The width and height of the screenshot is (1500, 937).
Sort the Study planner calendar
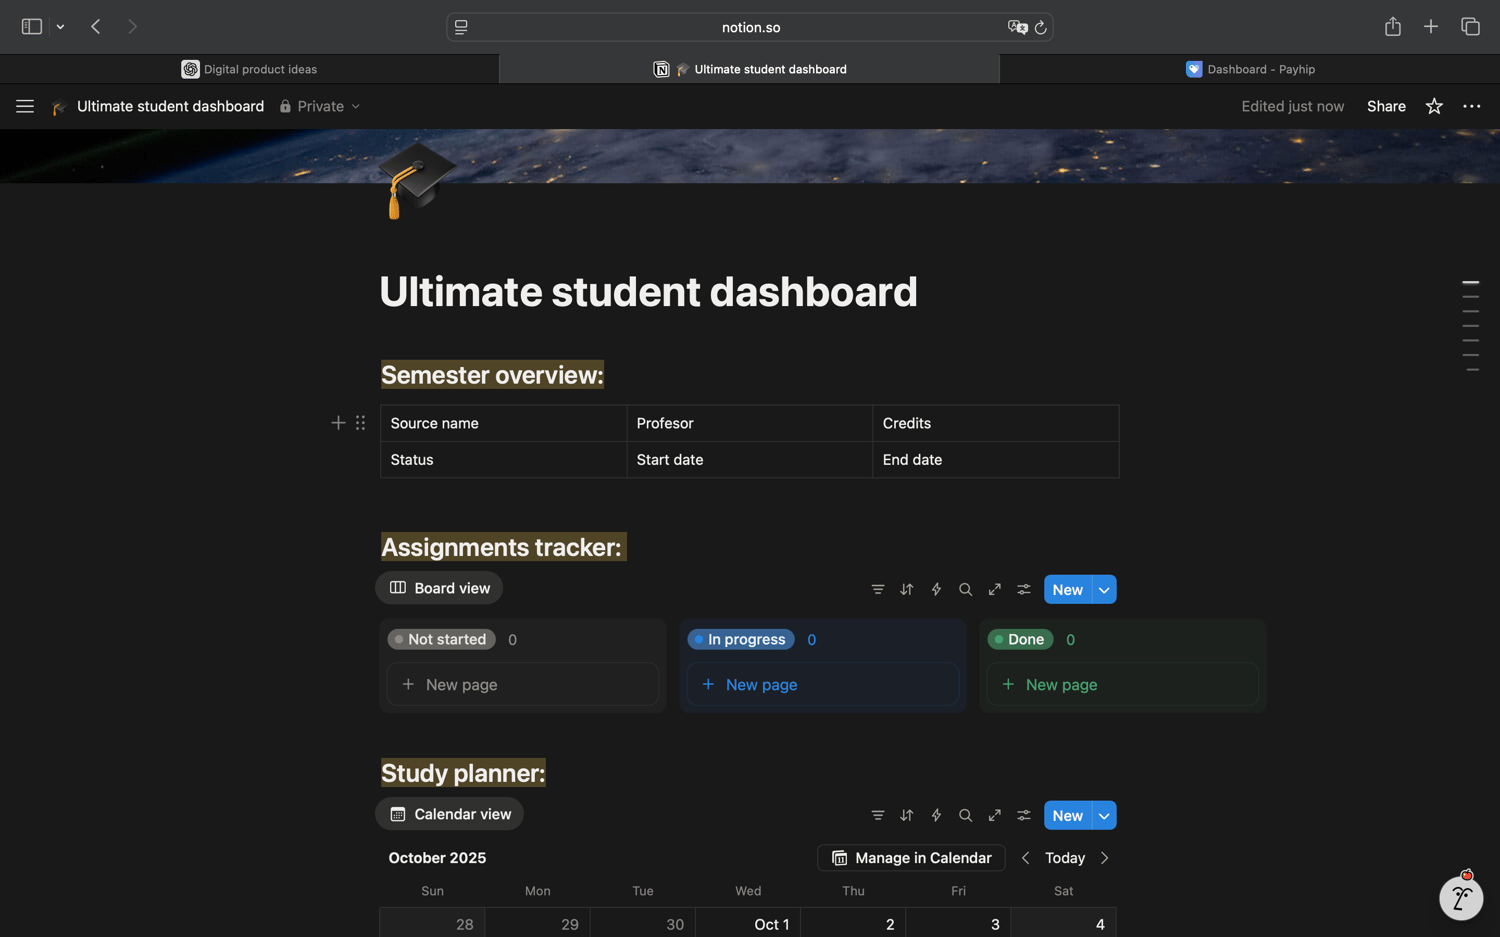point(907,816)
